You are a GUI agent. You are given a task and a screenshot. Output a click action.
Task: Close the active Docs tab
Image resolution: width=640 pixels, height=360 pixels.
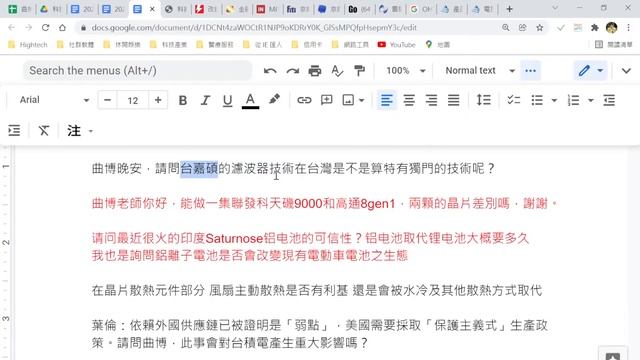(x=152, y=9)
